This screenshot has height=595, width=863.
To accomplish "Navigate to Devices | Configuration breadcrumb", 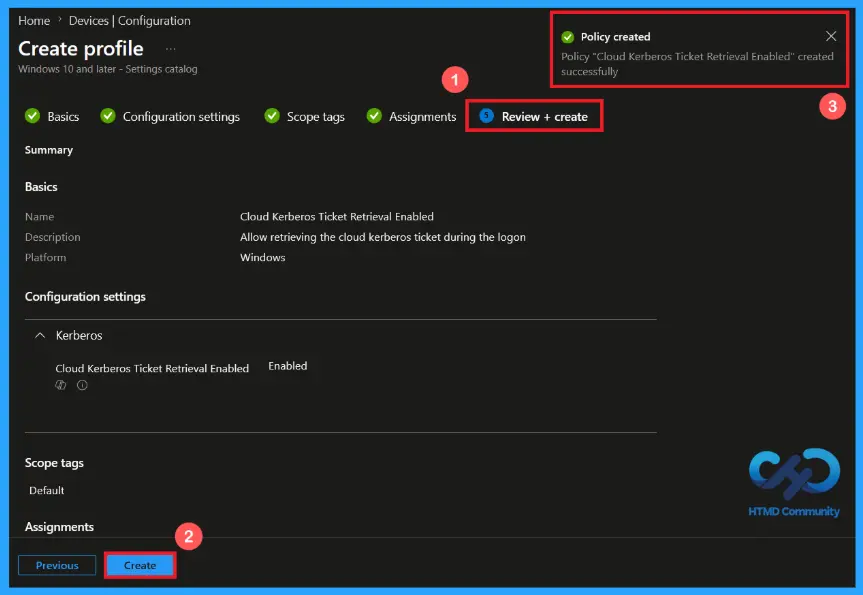I will pyautogui.click(x=129, y=21).
